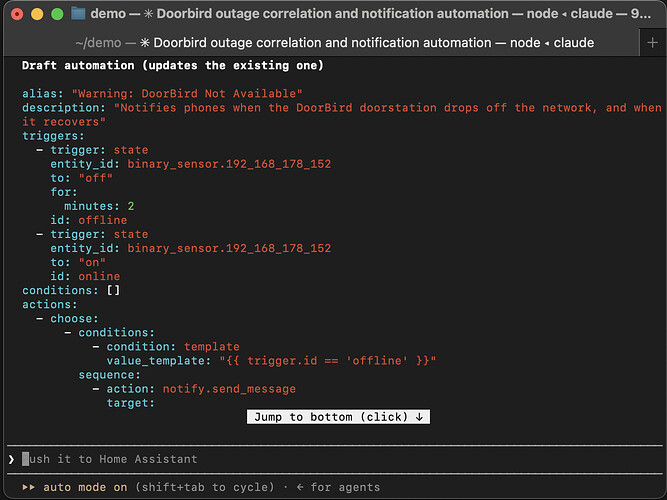The height and width of the screenshot is (500, 667).
Task: Click the alias value "Warning: DoorBird Not Available"
Action: pos(187,94)
